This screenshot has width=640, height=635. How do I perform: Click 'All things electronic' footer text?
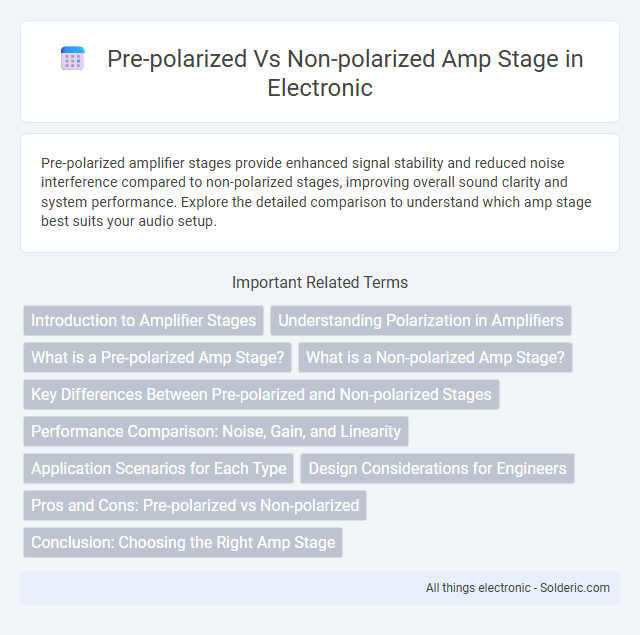(478, 588)
